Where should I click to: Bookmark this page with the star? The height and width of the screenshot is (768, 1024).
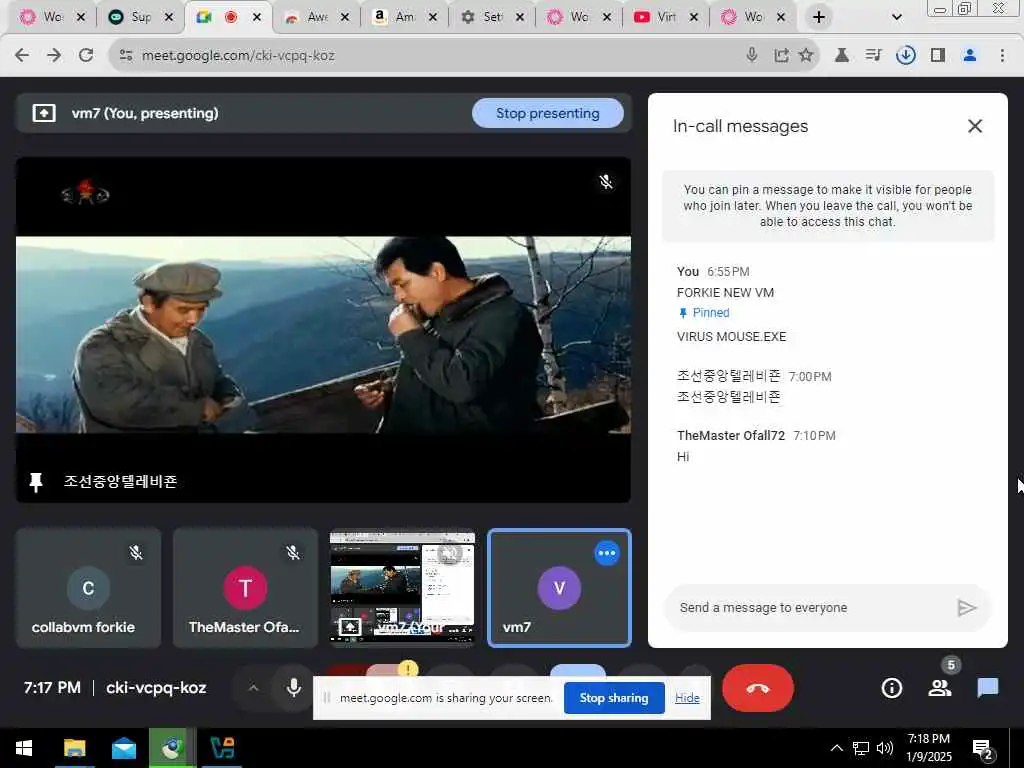coord(806,56)
